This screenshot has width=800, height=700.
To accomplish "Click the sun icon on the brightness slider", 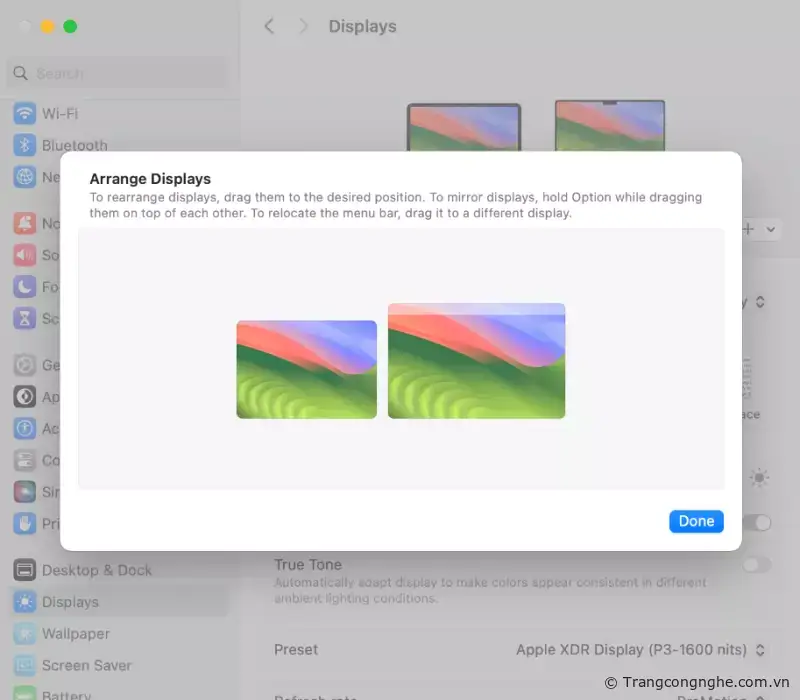I will pos(760,478).
